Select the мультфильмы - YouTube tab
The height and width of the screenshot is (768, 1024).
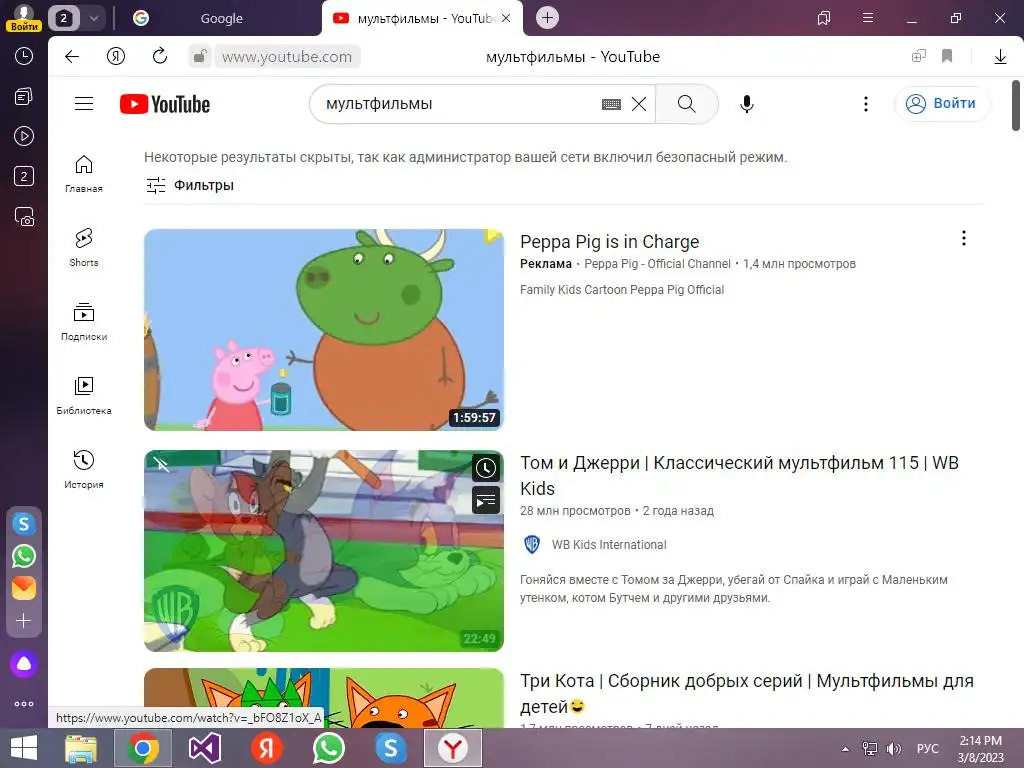423,18
